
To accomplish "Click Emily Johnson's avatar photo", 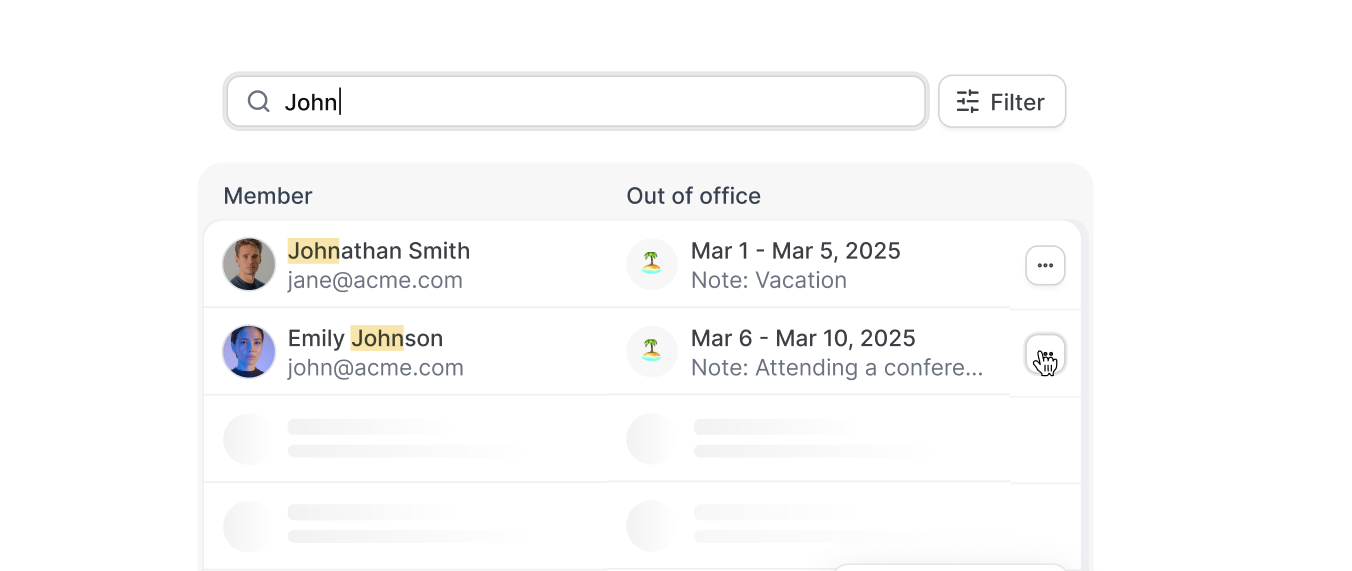I will pos(249,352).
